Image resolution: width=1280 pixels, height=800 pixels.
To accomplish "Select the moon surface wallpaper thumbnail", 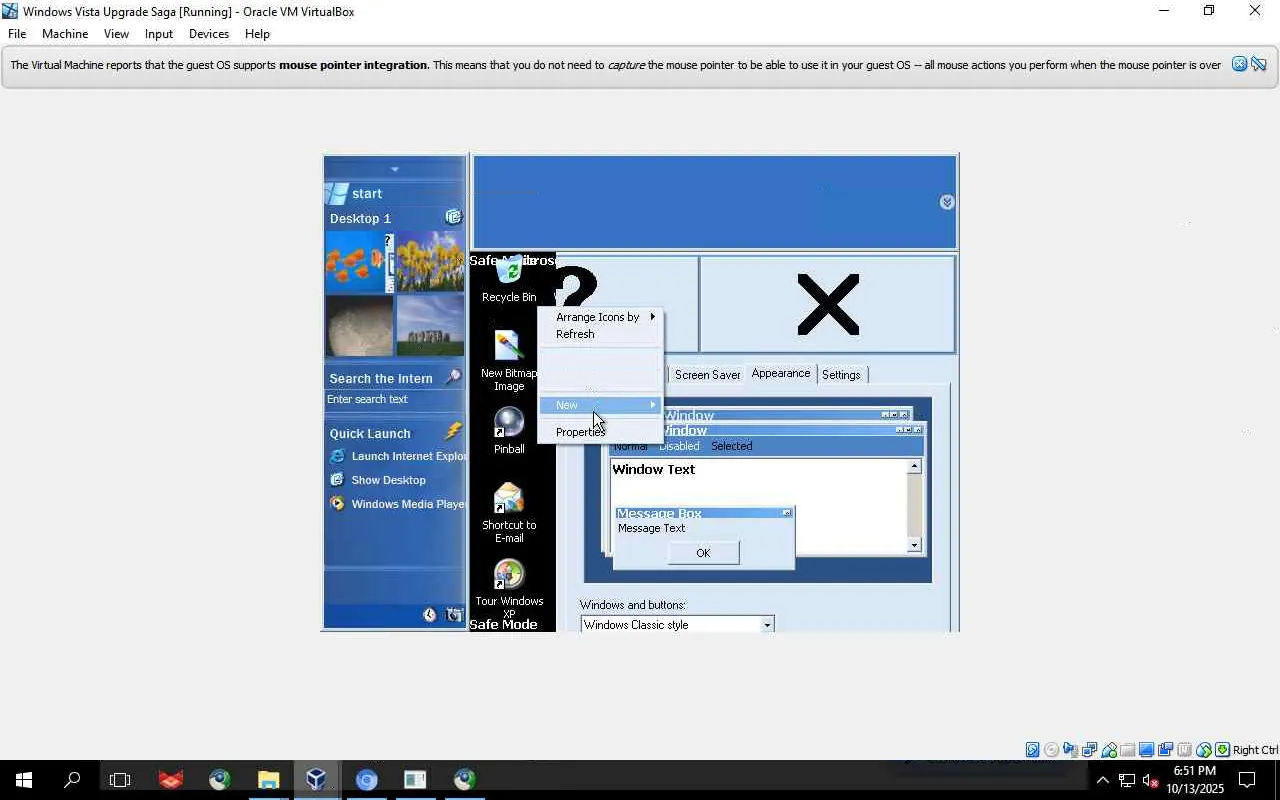I will [358, 326].
